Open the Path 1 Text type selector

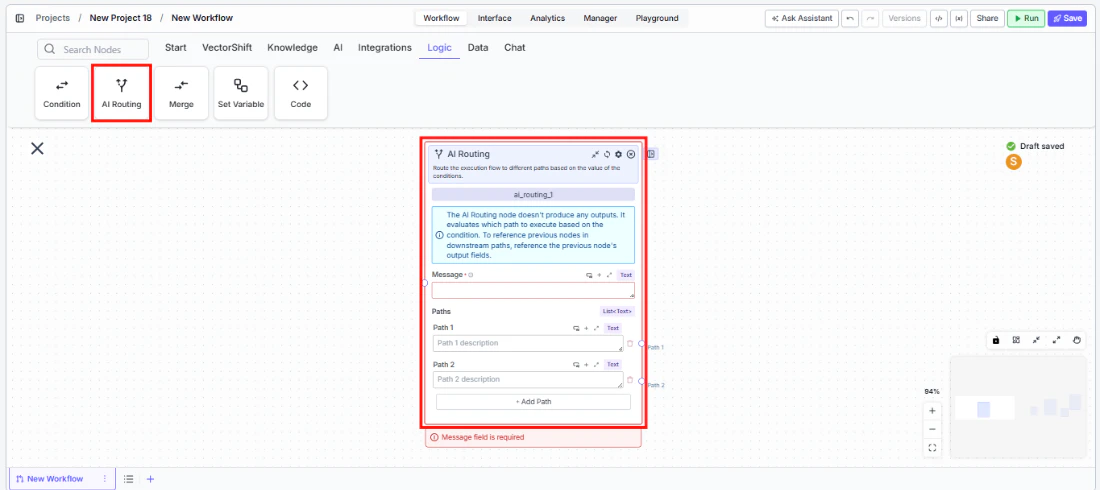[612, 328]
